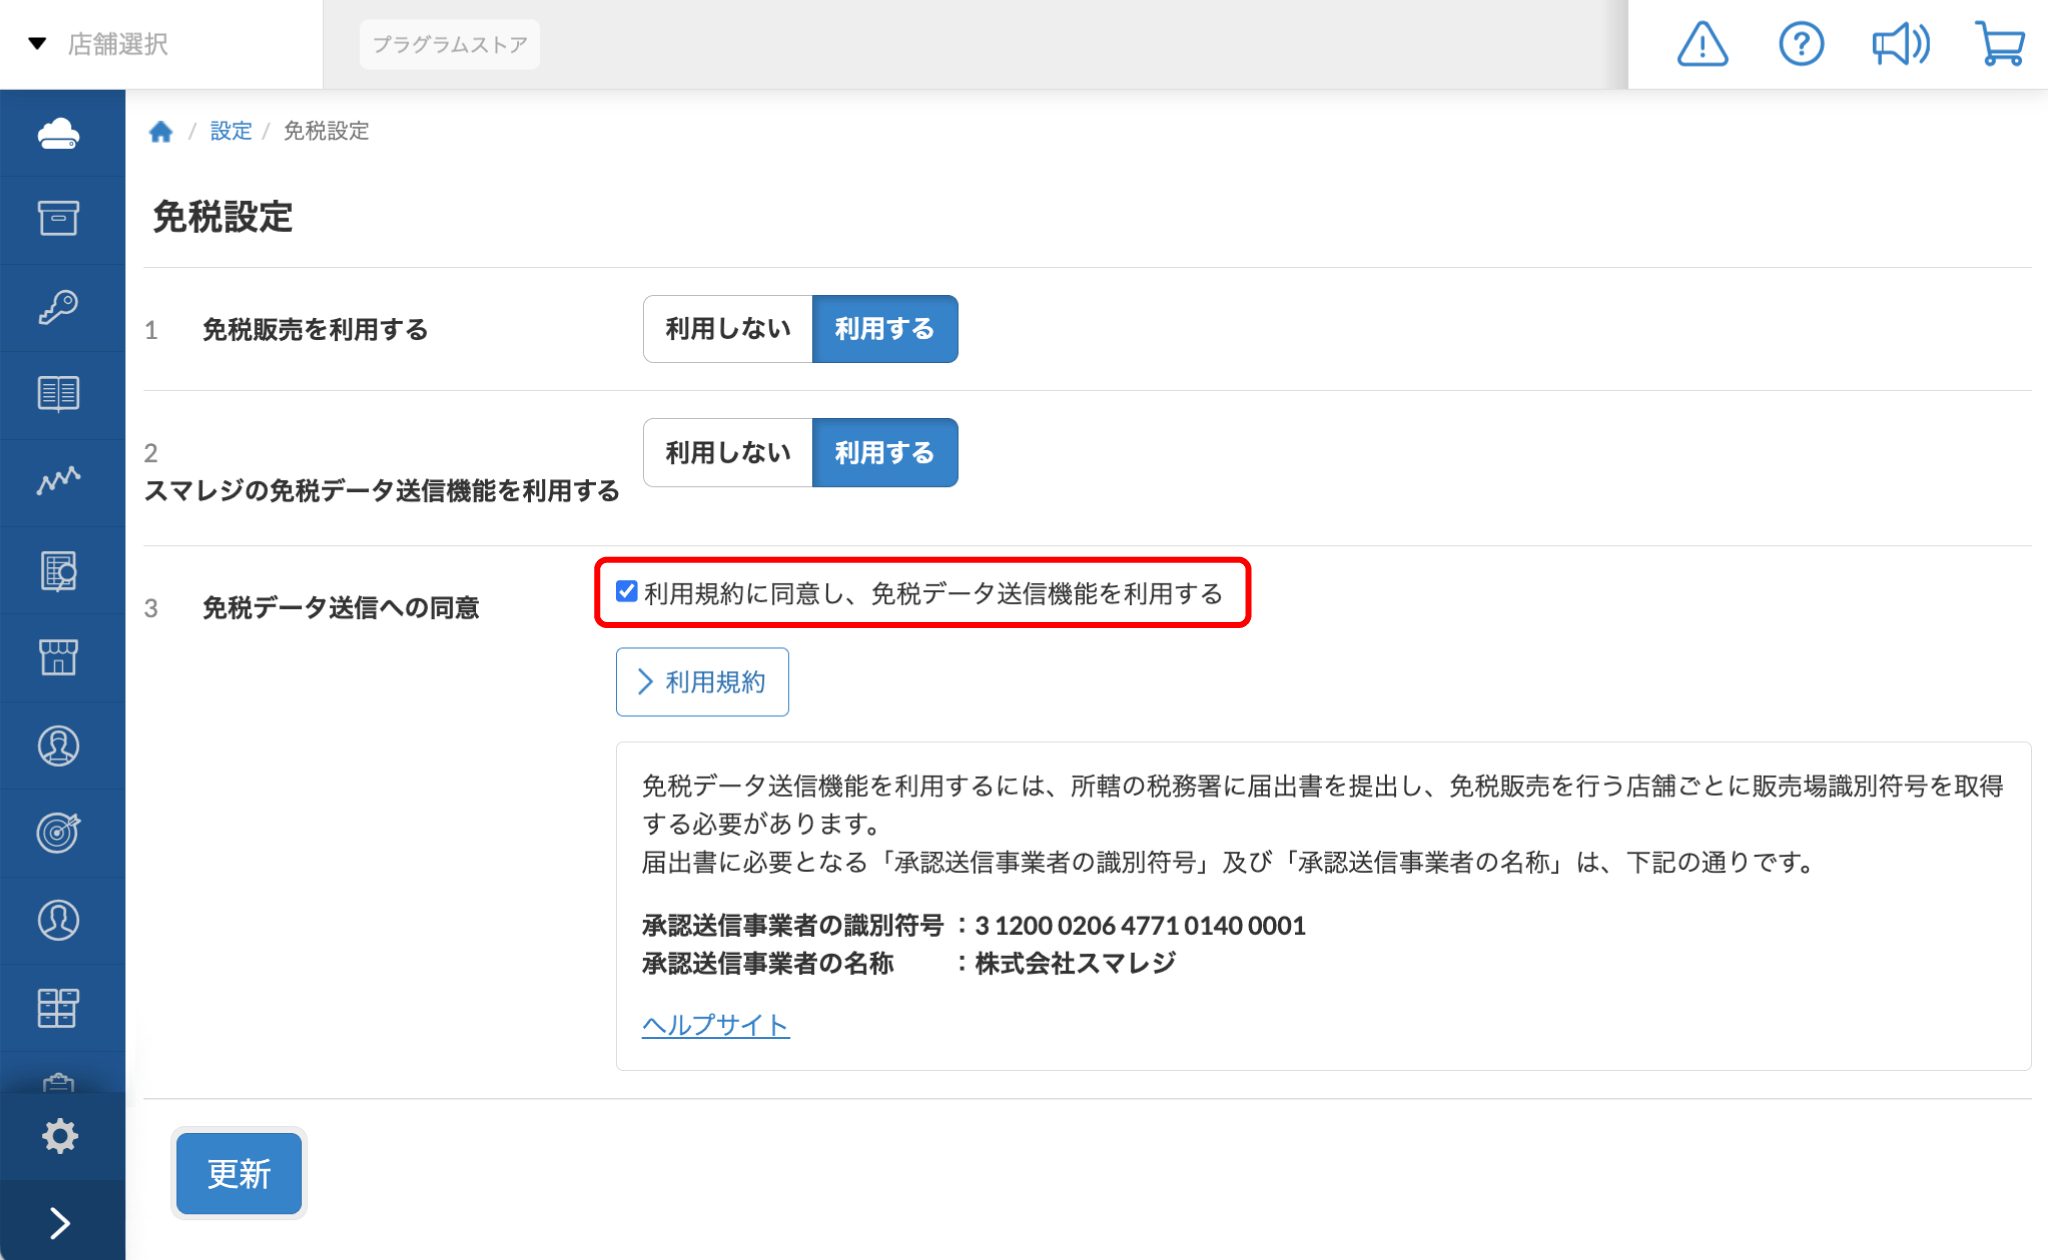Open help via question mark icon

point(1801,45)
